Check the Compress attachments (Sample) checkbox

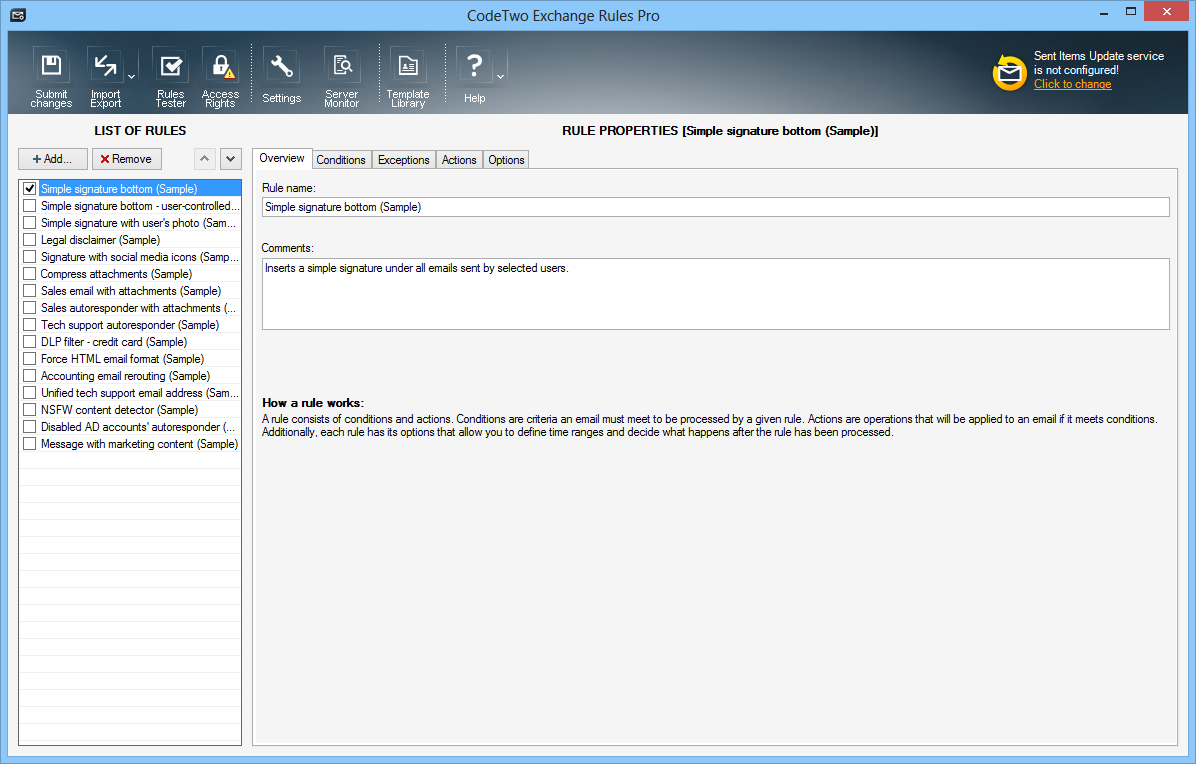point(30,274)
